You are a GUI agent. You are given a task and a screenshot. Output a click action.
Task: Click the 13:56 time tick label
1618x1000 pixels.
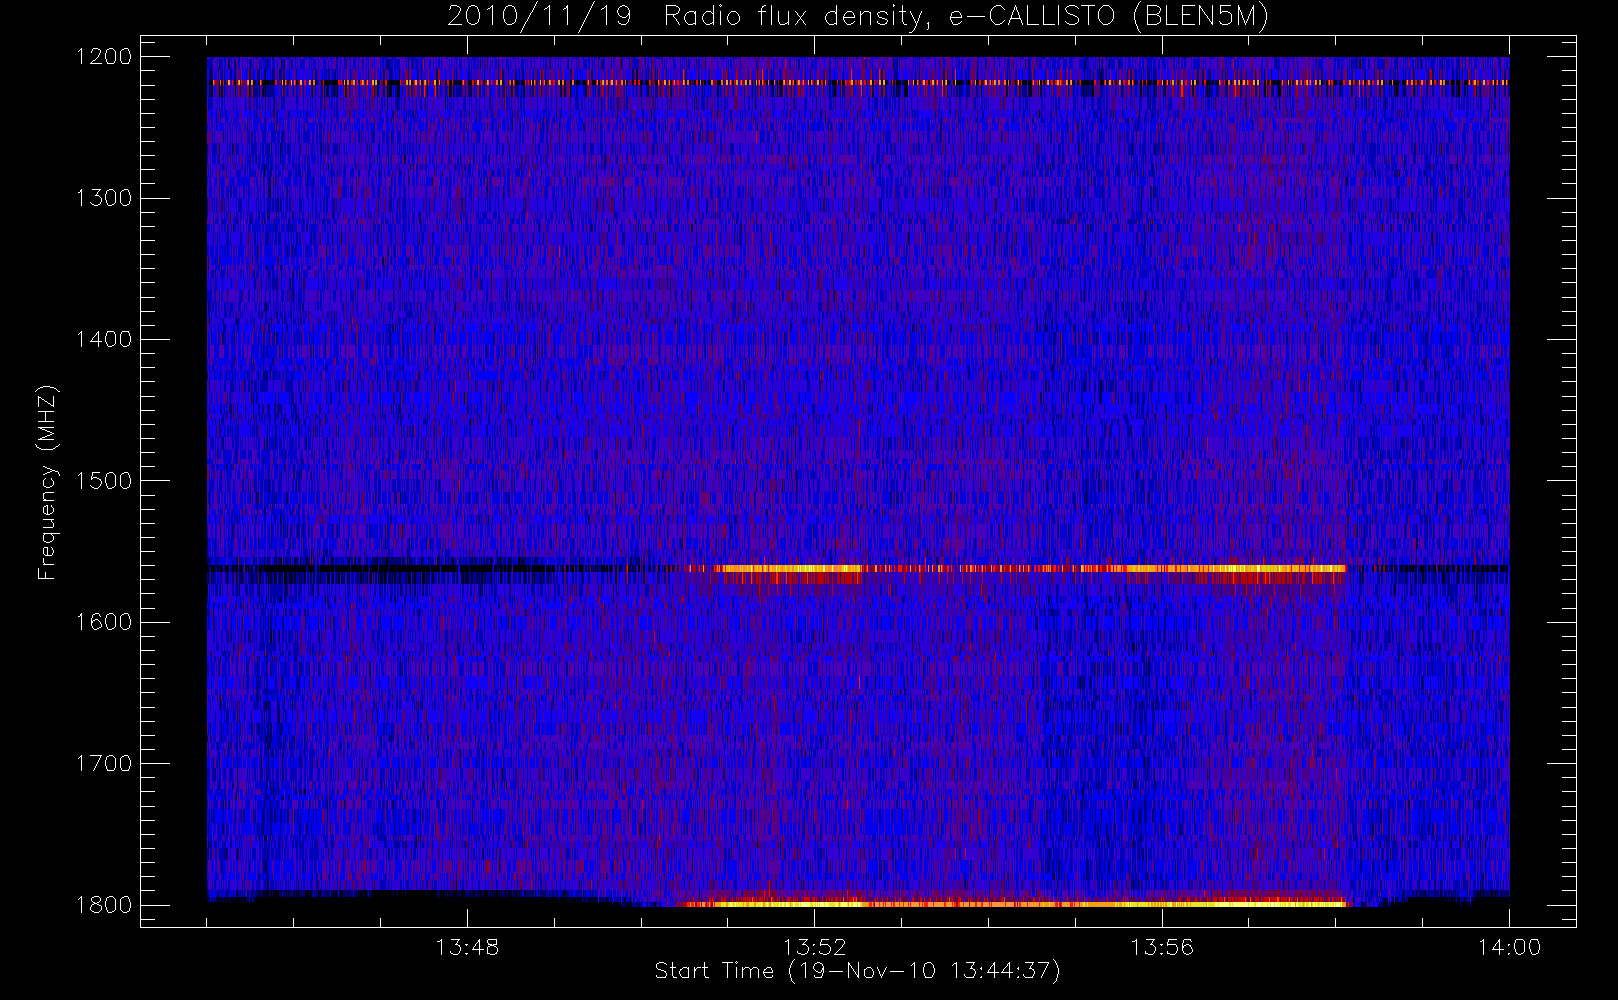[1162, 947]
